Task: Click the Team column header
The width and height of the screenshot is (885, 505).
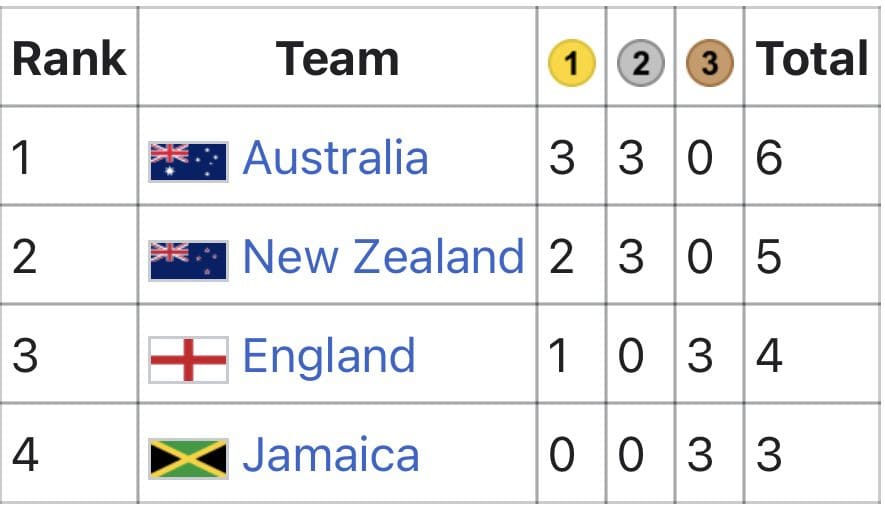Action: 338,58
